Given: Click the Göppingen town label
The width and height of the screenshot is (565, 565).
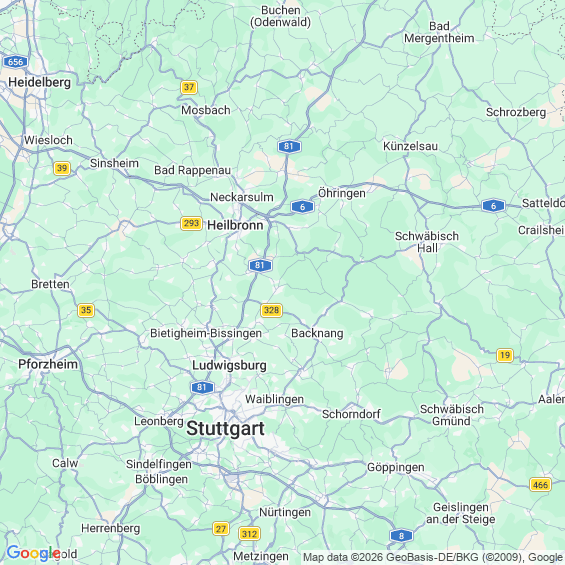Looking at the screenshot, I should [x=396, y=468].
